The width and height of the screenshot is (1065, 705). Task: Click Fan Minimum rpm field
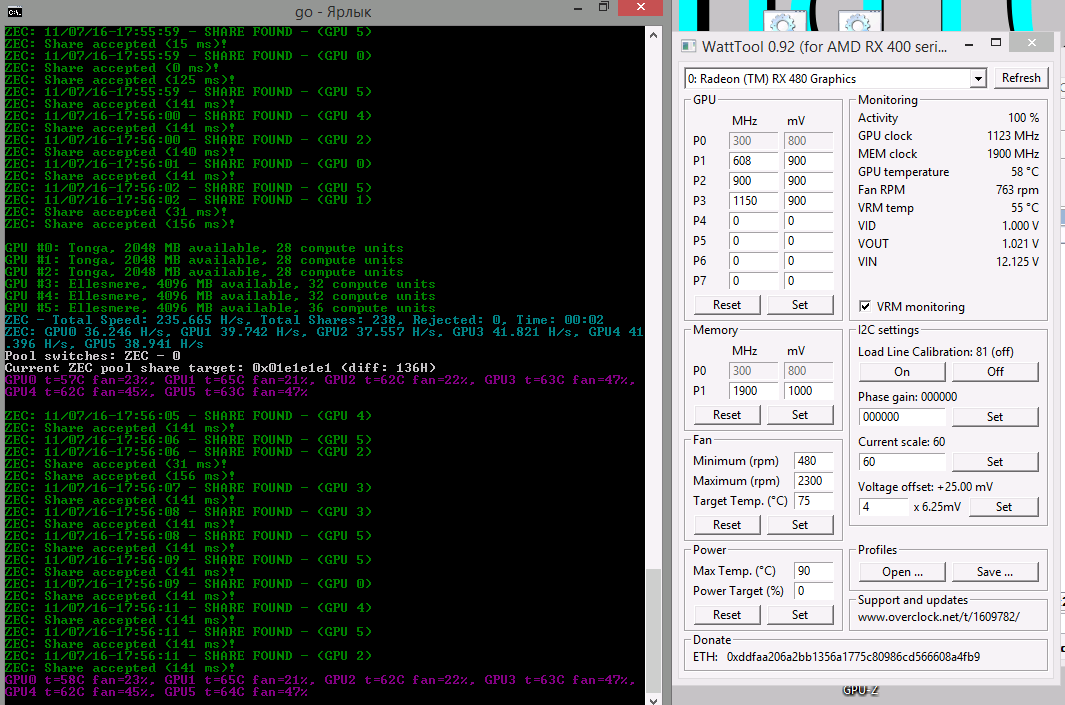[x=814, y=460]
